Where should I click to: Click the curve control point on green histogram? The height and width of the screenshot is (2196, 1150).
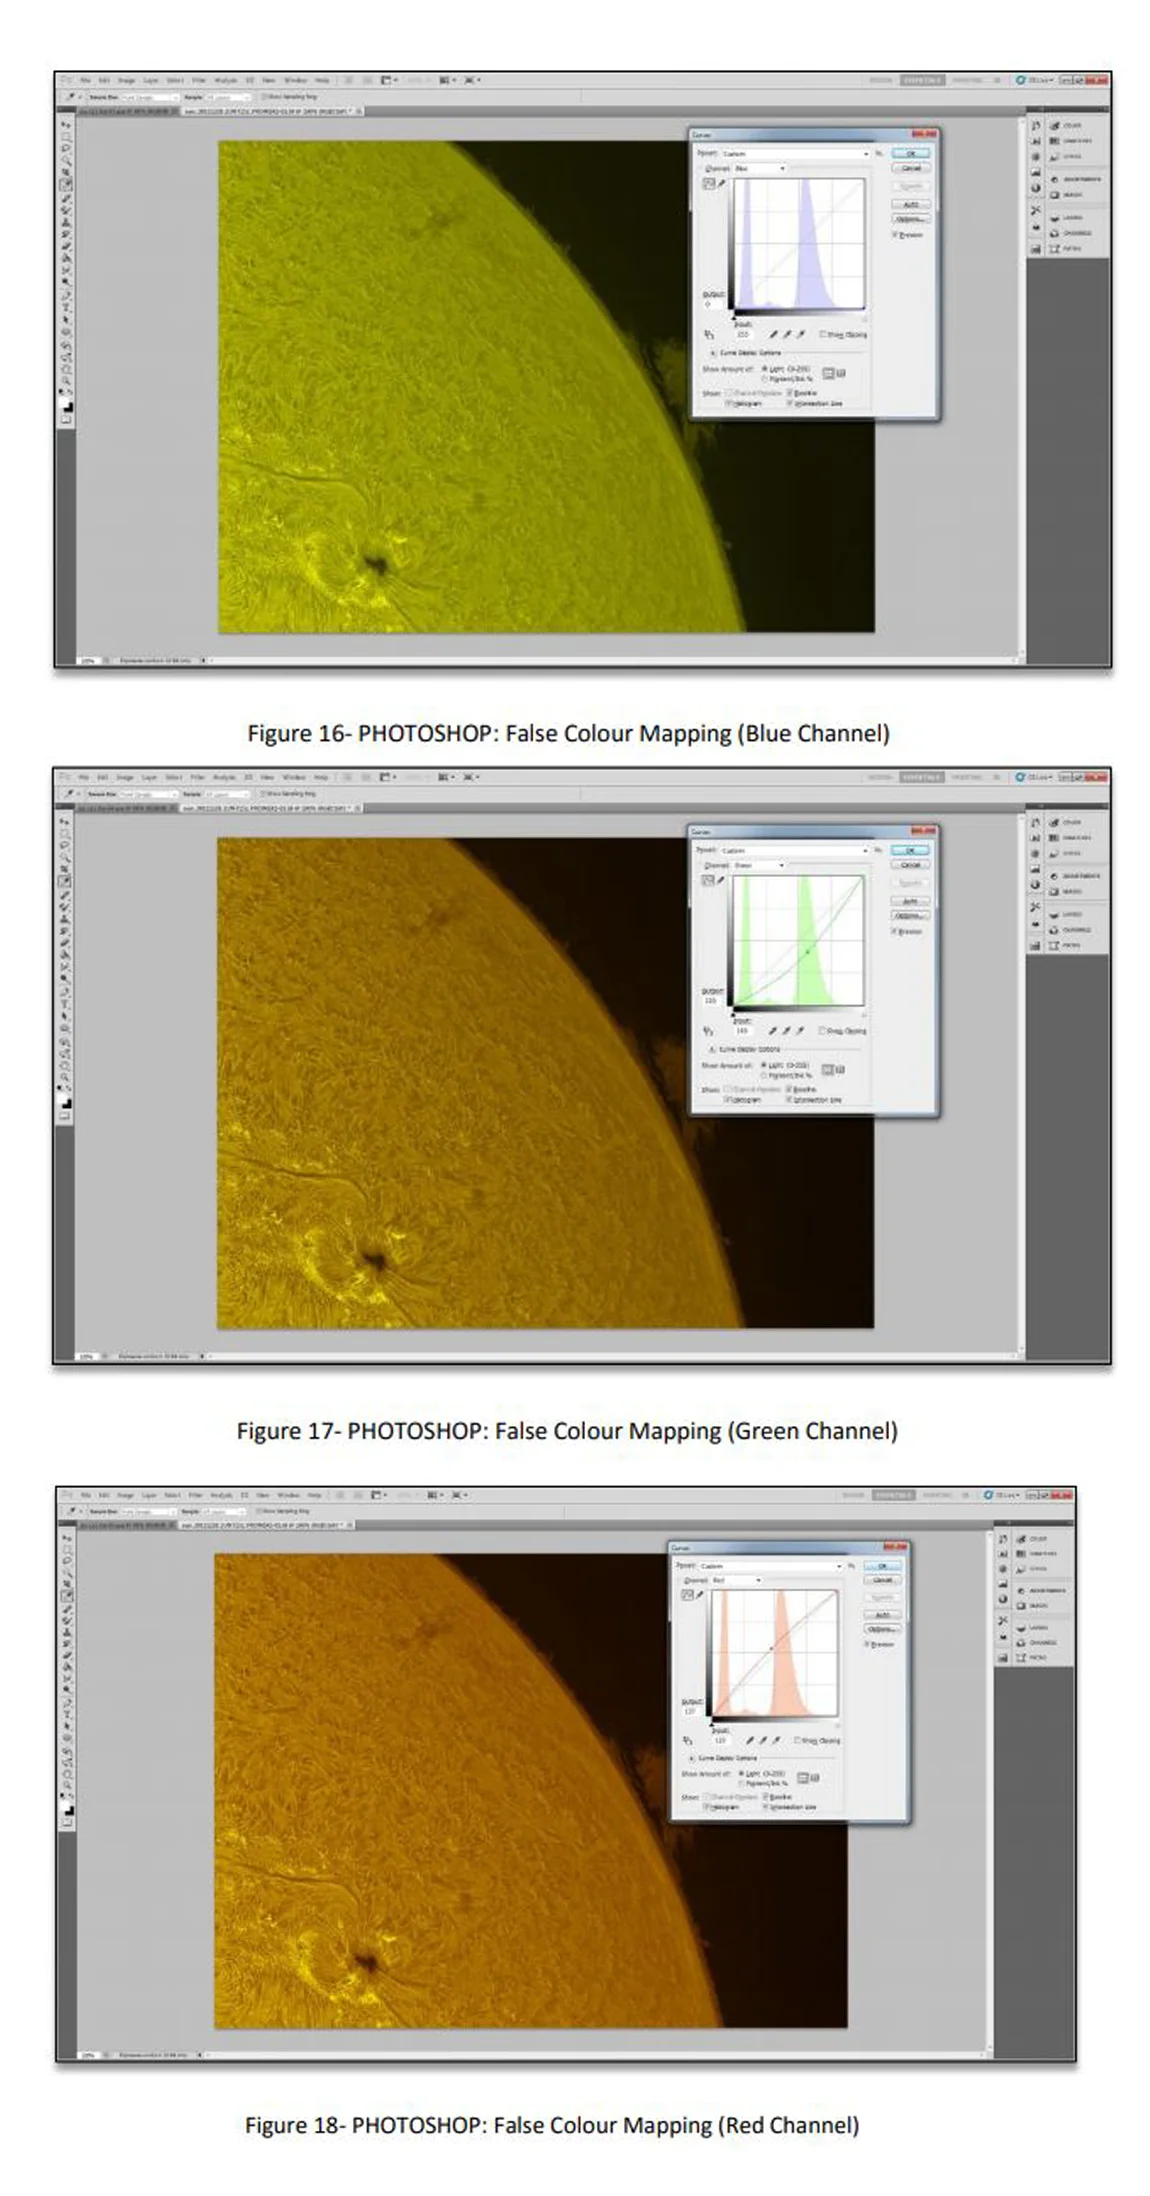808,952
